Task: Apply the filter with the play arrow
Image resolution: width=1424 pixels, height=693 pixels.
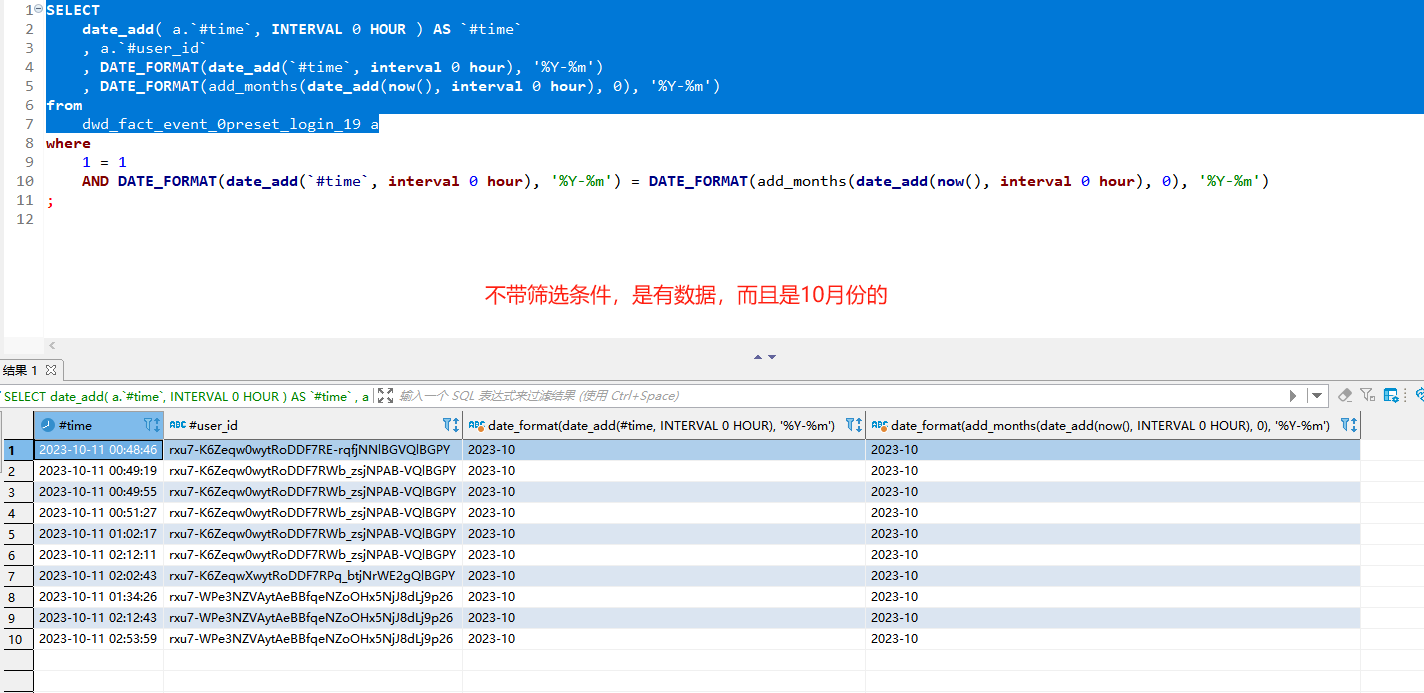Action: pyautogui.click(x=1293, y=396)
